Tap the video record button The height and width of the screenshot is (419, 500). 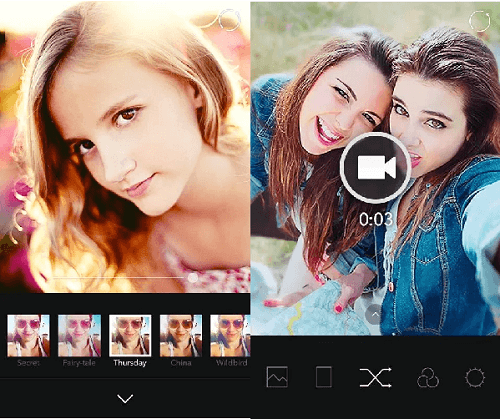click(376, 168)
